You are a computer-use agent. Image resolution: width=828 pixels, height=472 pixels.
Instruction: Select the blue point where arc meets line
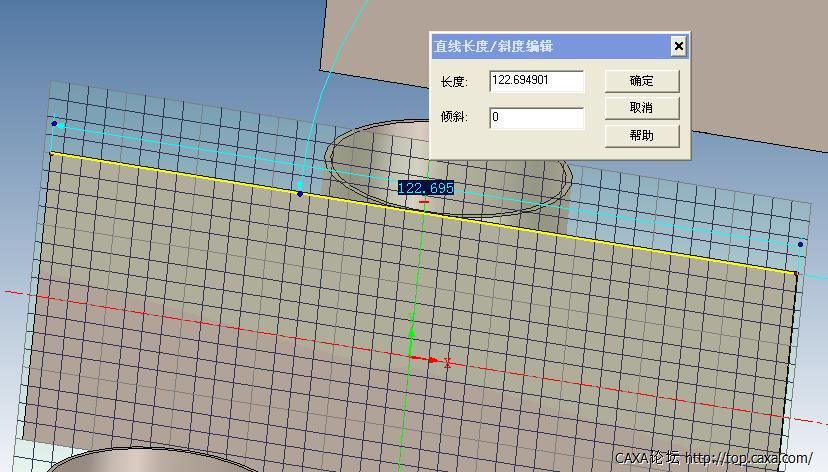[x=300, y=193]
